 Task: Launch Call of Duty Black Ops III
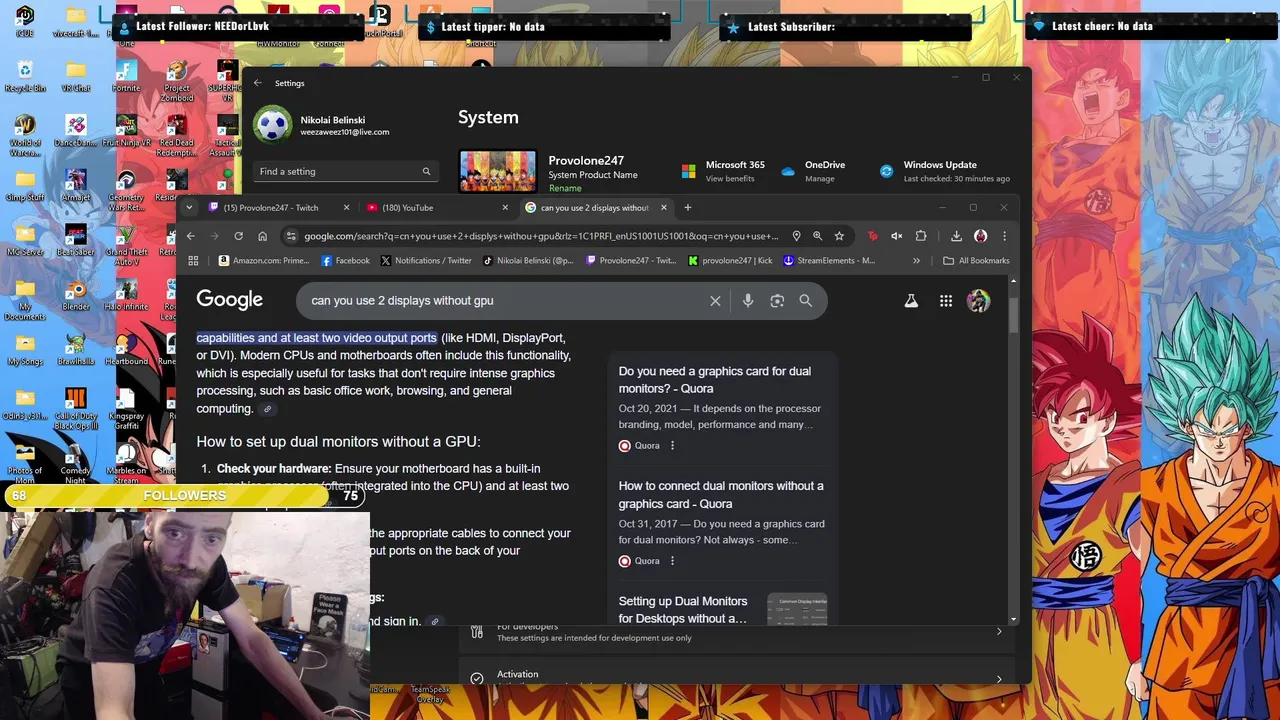click(x=76, y=410)
